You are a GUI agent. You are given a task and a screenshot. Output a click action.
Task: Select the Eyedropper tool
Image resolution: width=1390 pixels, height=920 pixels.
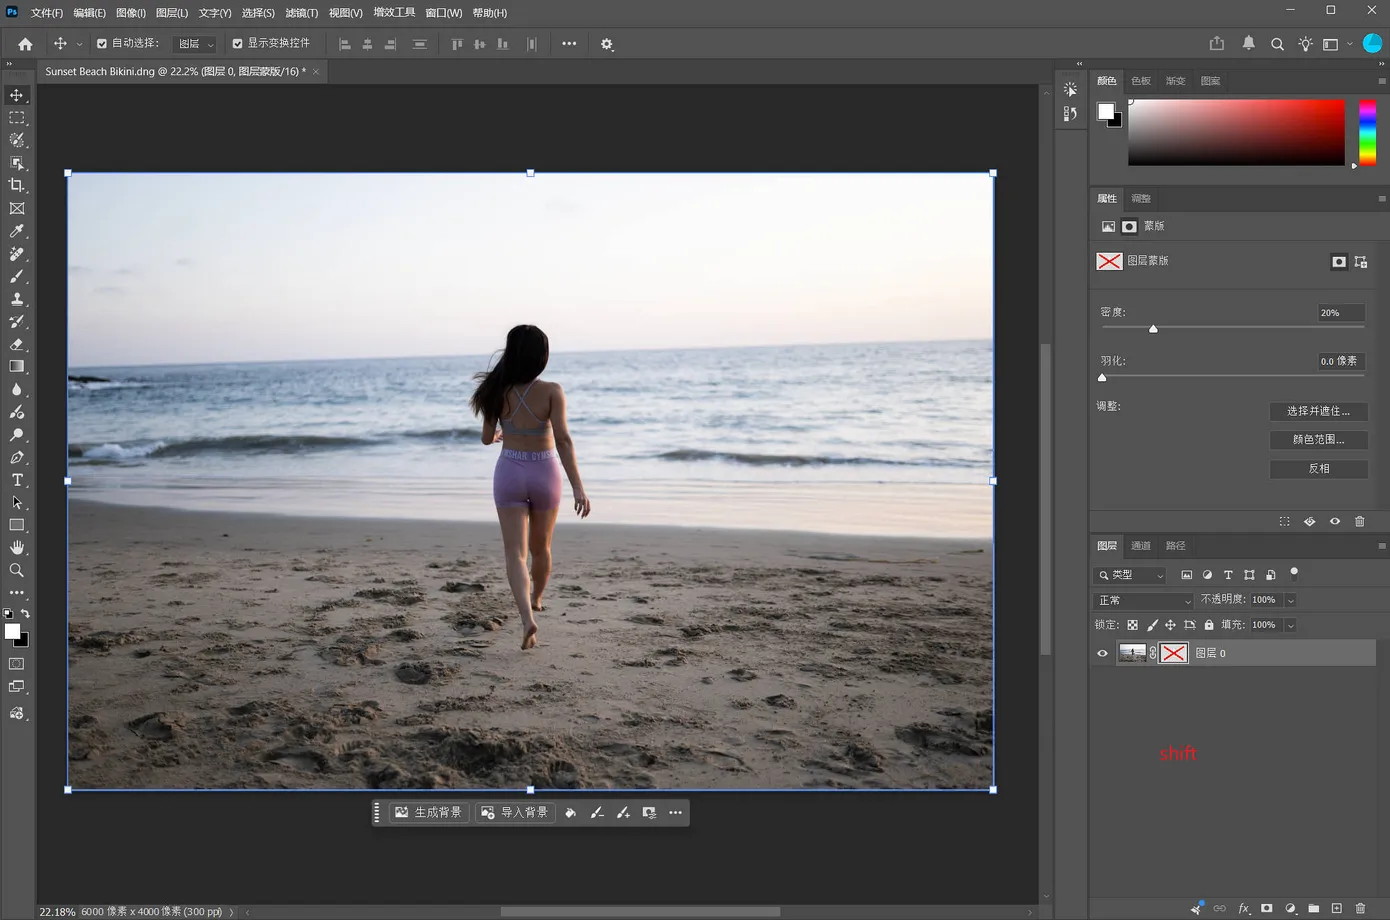point(17,231)
